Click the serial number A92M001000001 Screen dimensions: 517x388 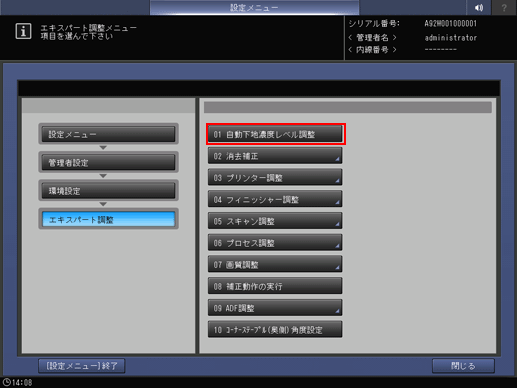pyautogui.click(x=451, y=24)
